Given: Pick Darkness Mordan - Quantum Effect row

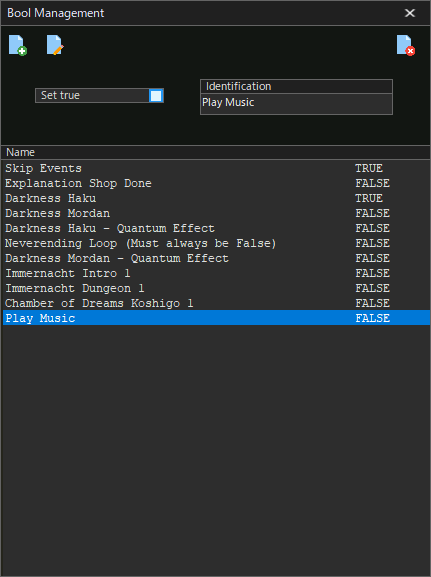Looking at the screenshot, I should click(x=216, y=258).
